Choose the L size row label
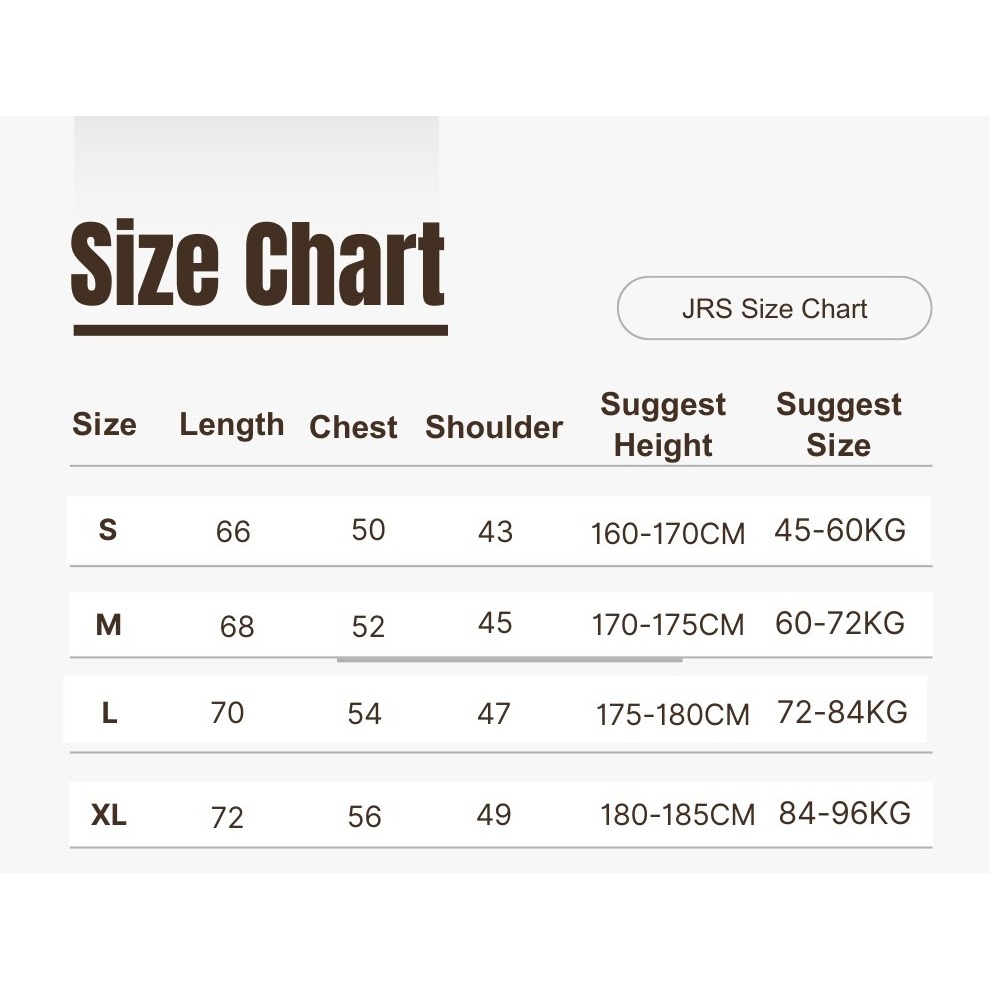 [x=109, y=713]
